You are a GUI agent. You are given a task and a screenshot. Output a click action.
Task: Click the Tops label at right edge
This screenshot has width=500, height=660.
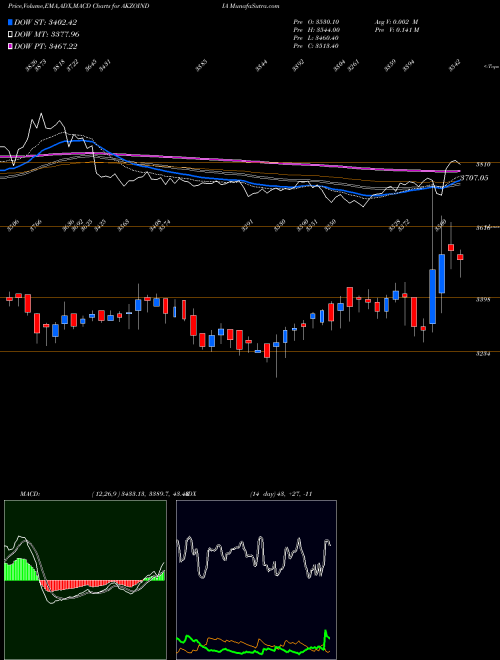491,66
